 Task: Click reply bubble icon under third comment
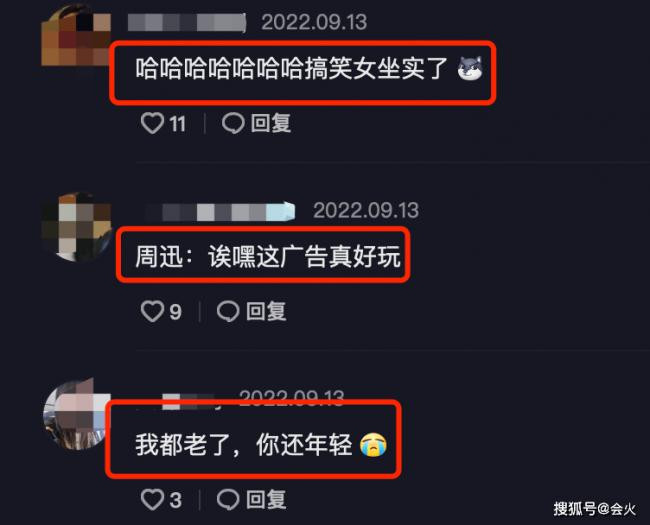(228, 499)
